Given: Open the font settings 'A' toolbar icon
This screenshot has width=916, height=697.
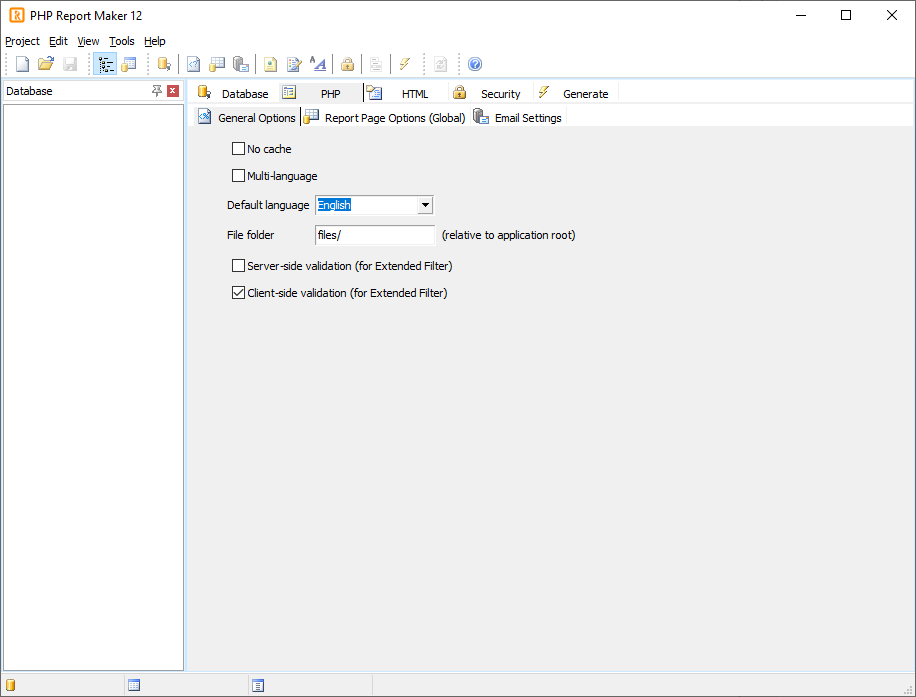Looking at the screenshot, I should click(x=318, y=64).
